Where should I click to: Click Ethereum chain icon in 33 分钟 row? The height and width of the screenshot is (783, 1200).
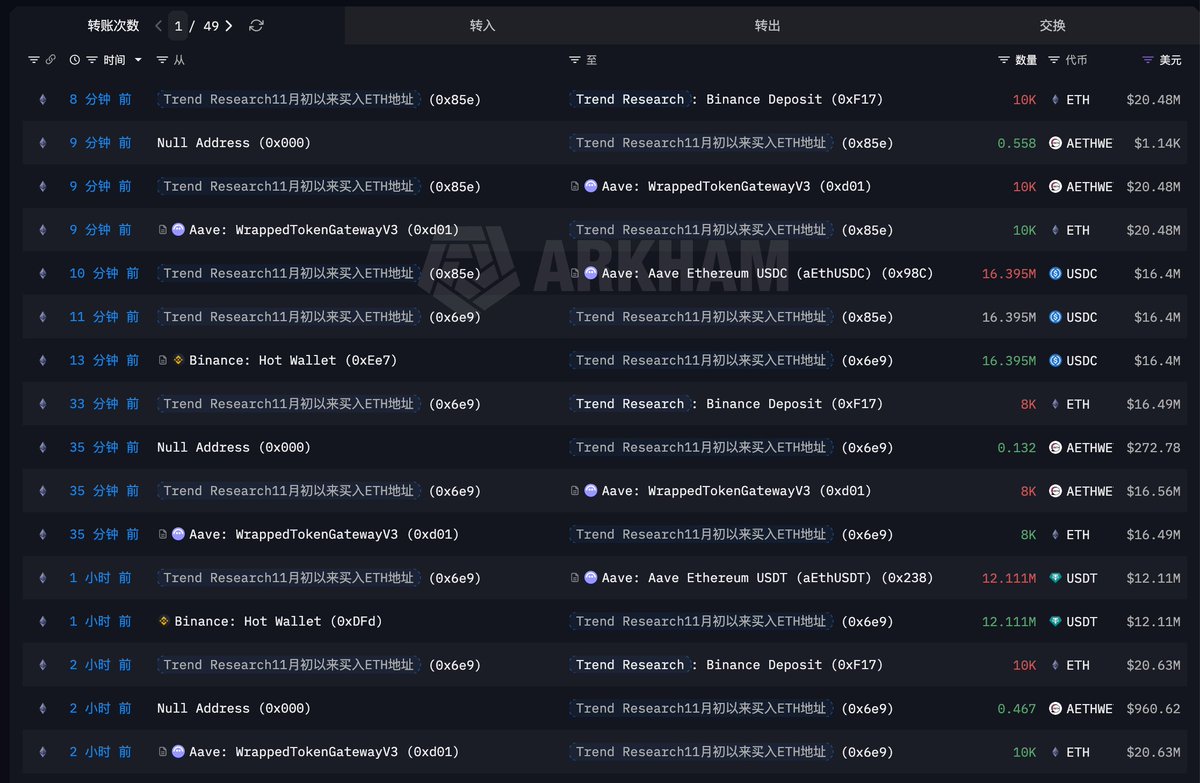tap(42, 404)
